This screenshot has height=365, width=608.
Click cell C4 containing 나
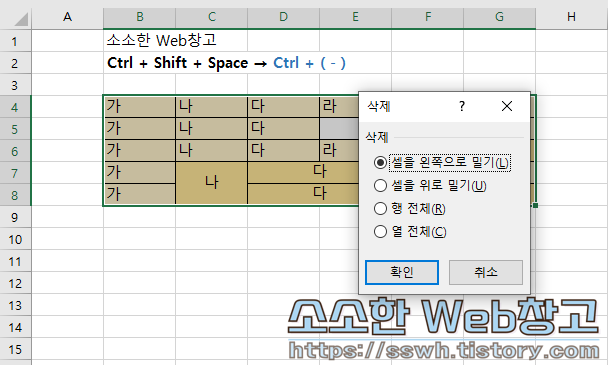212,107
